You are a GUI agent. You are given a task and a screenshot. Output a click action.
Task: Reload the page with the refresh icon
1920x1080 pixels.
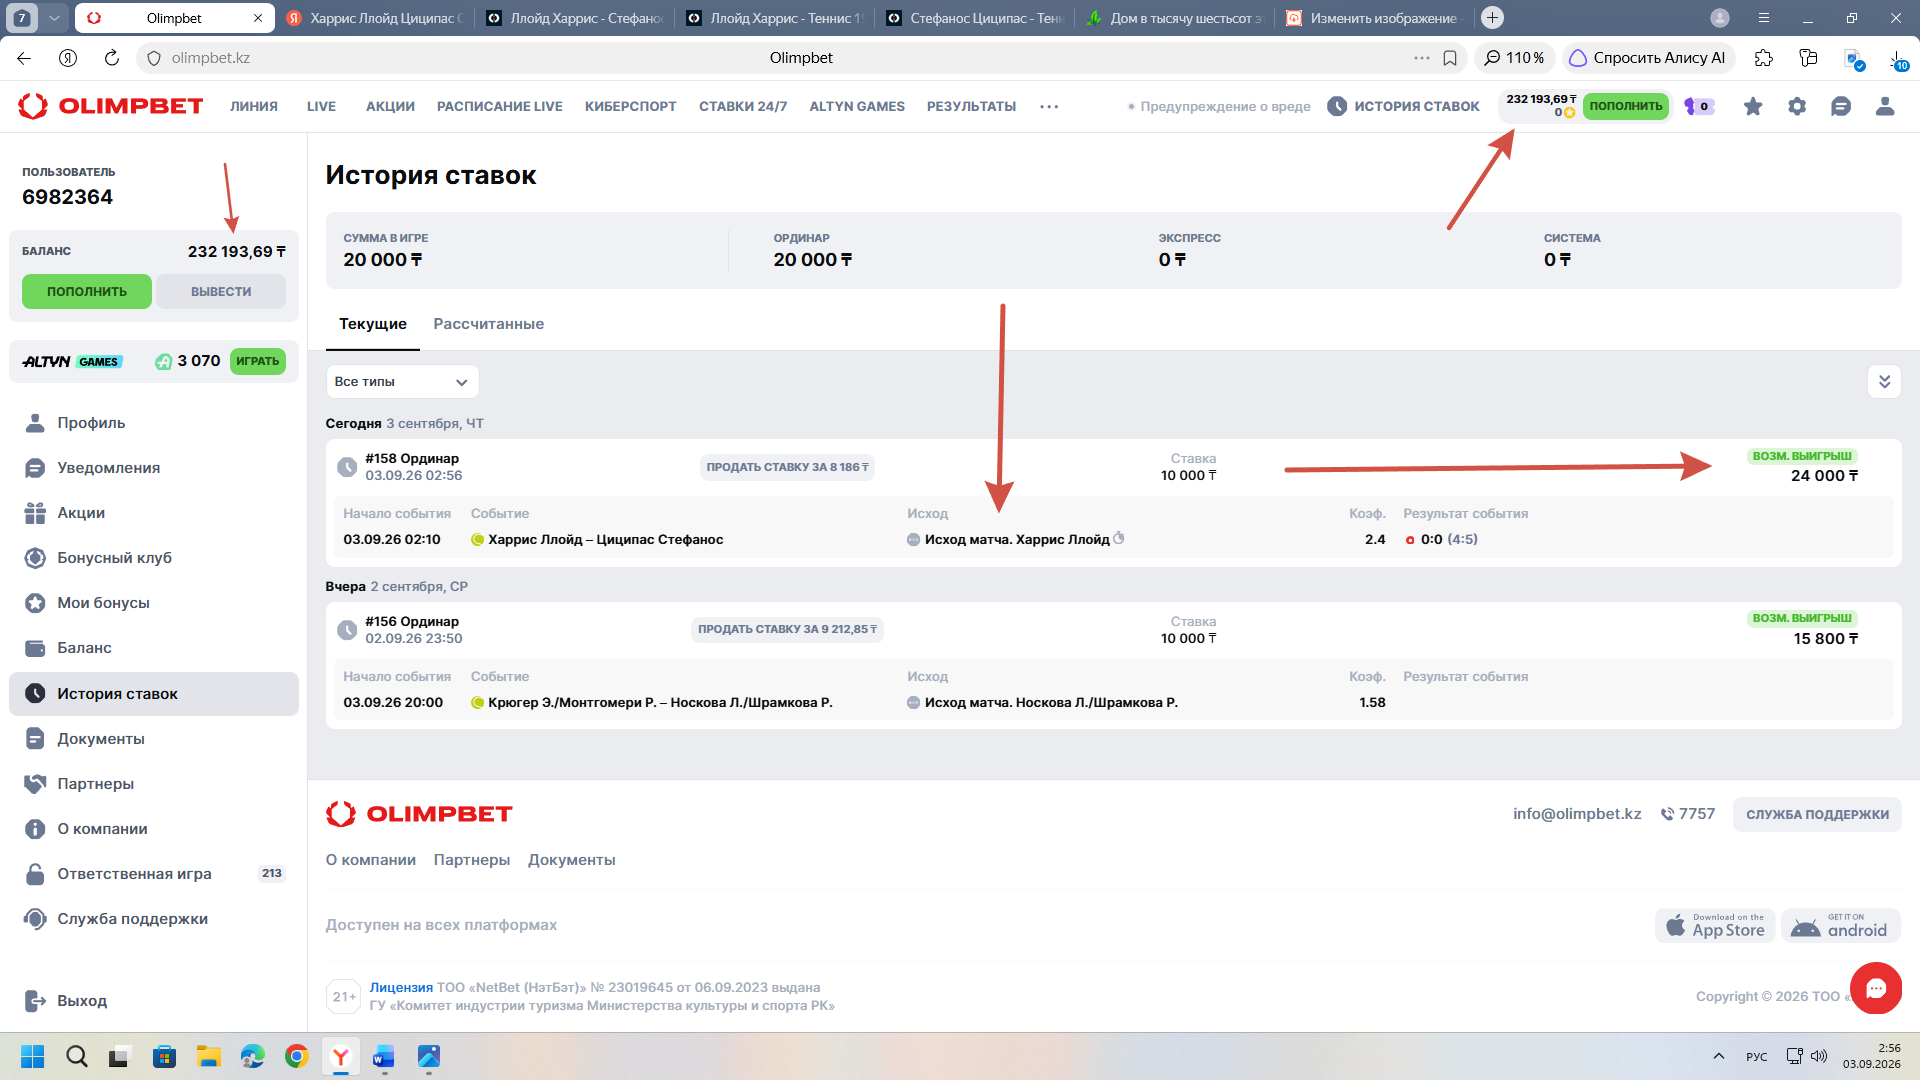112,58
